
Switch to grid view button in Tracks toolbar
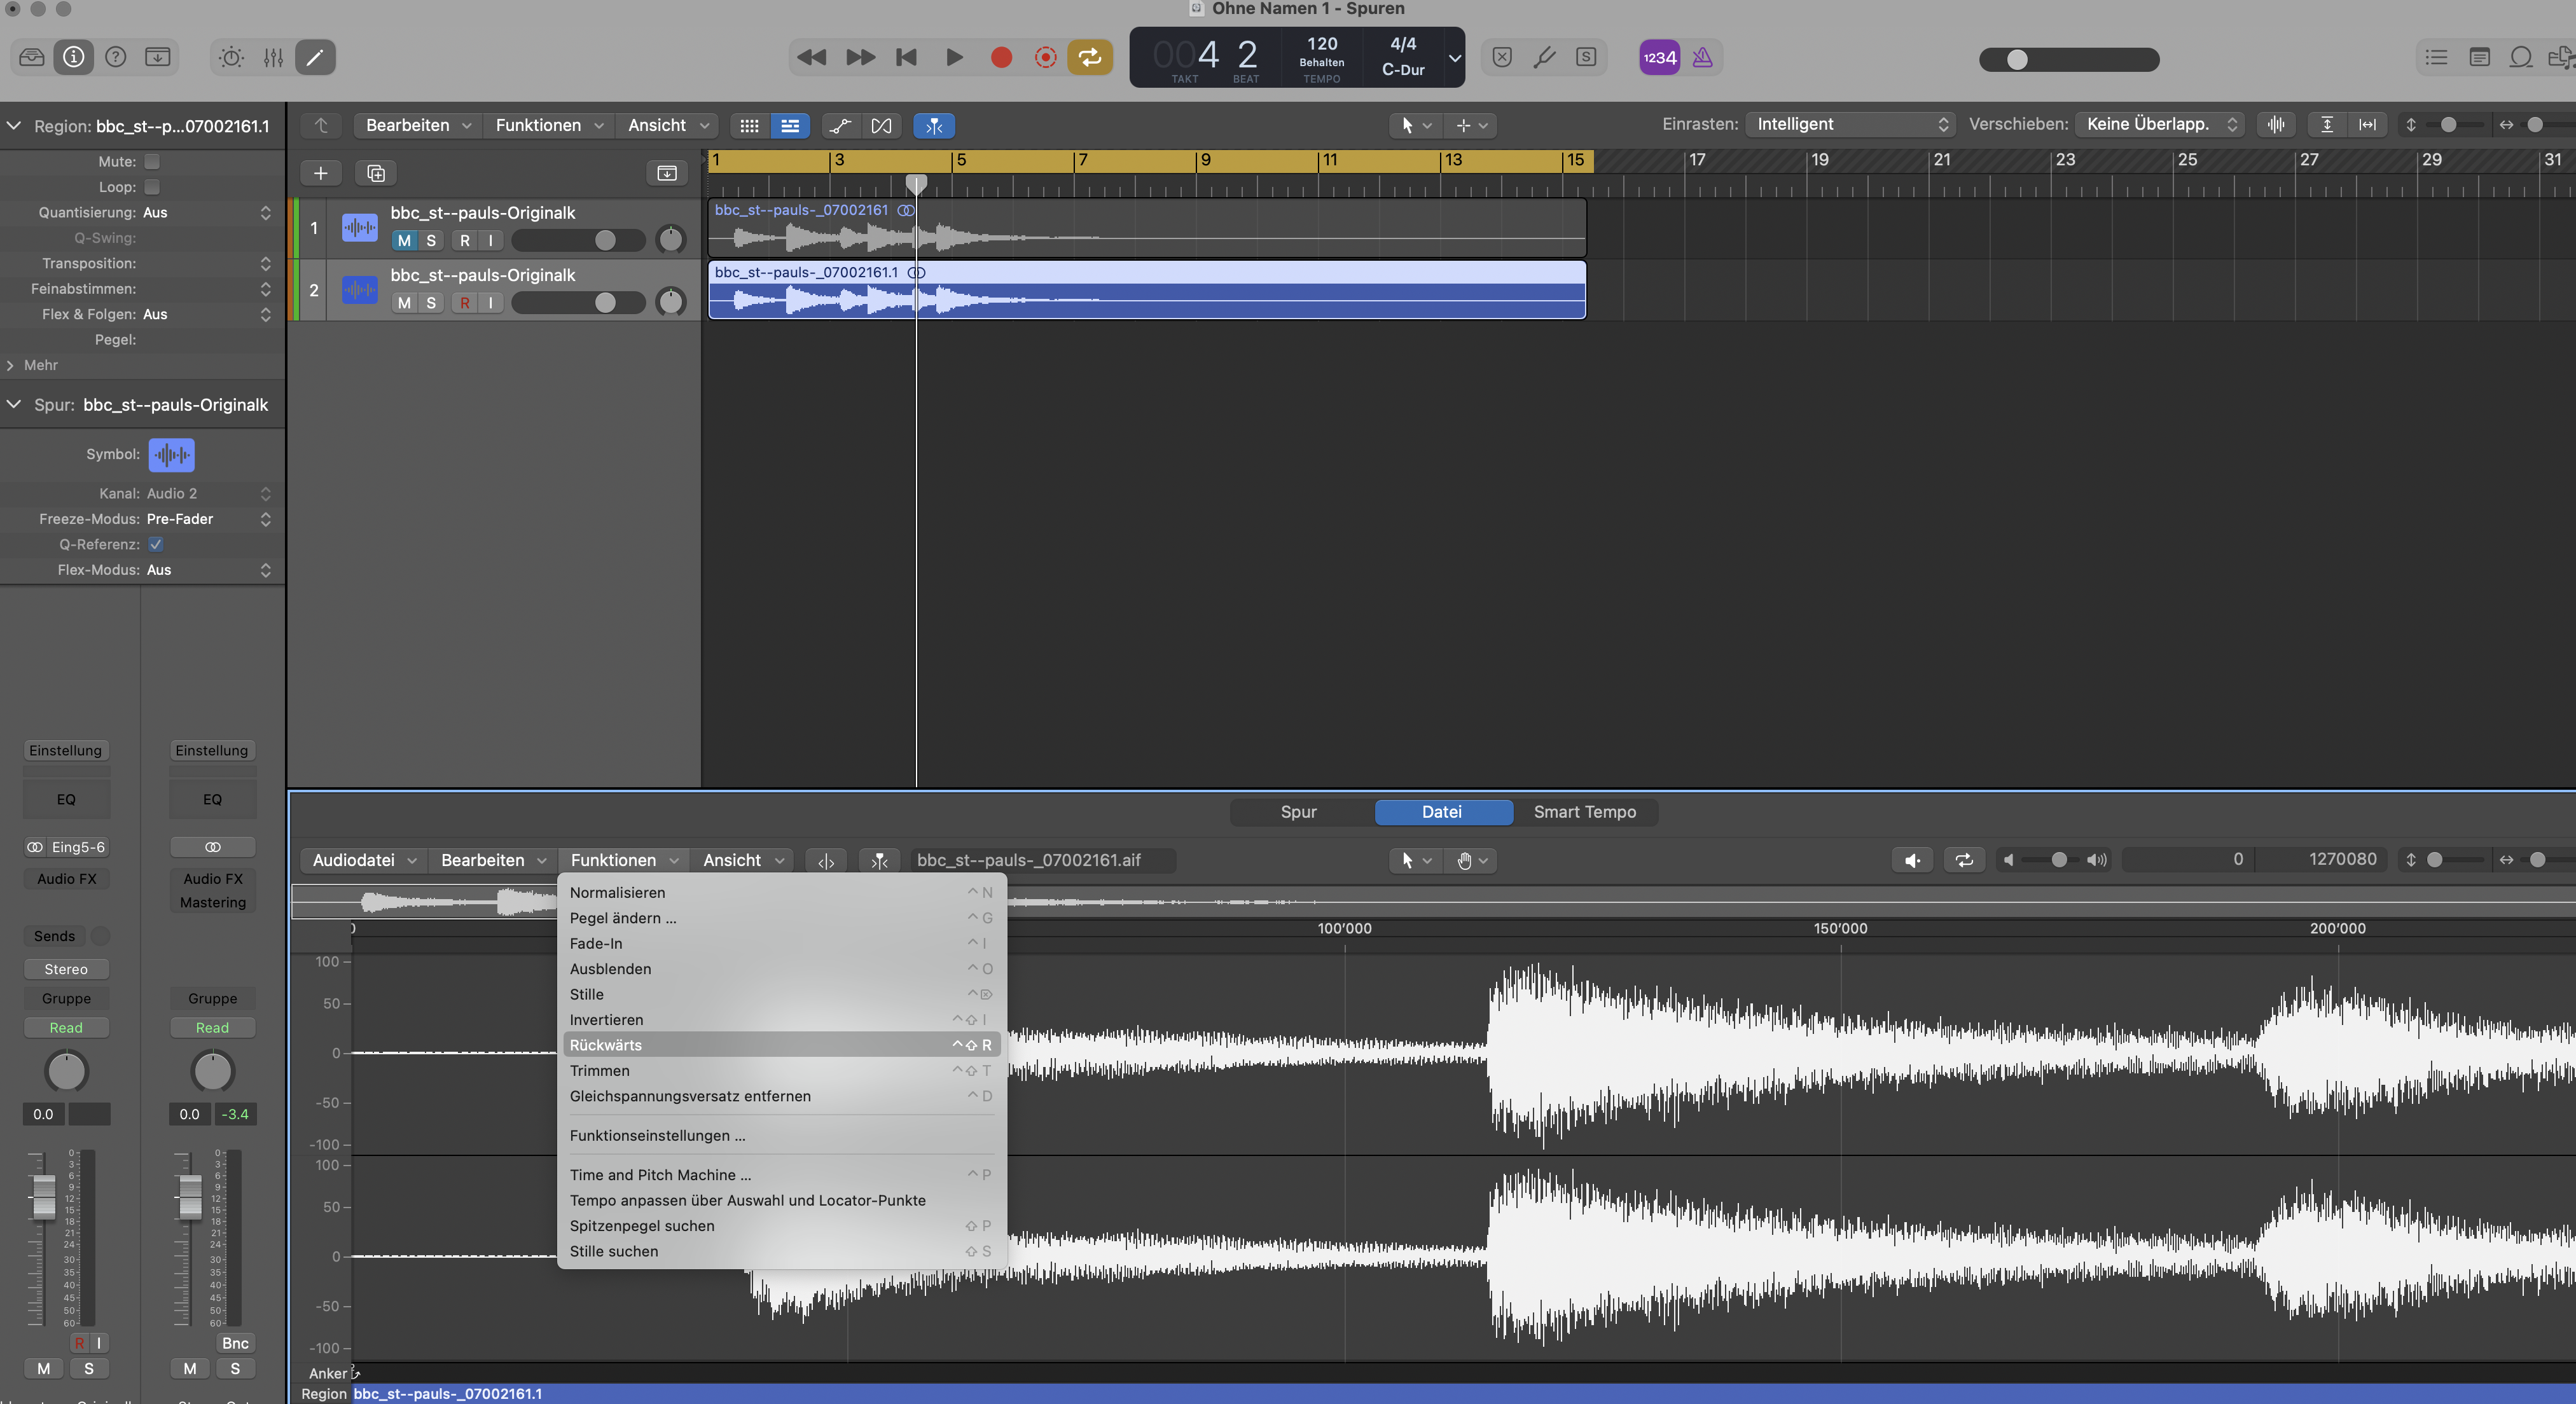pyautogui.click(x=749, y=125)
